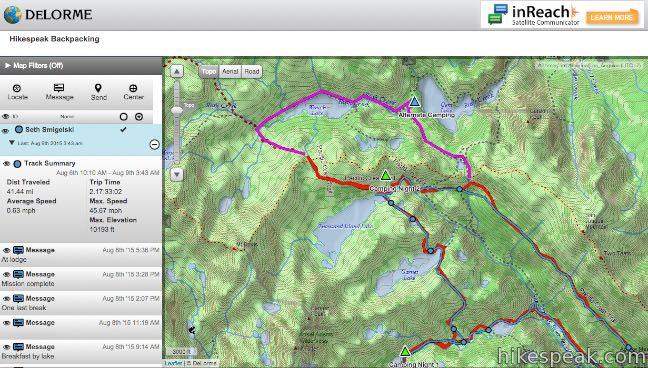
Task: Click the Center crosshair icon
Action: point(133,88)
